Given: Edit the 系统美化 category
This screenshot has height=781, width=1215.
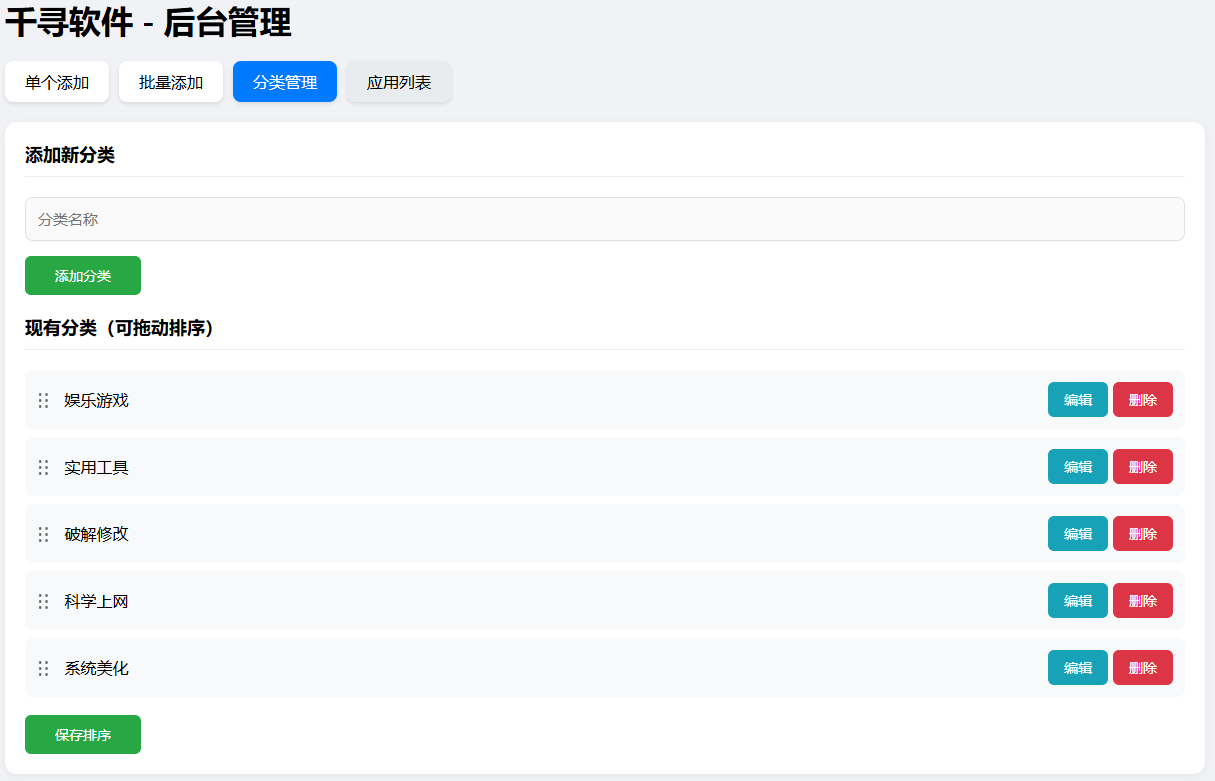Looking at the screenshot, I should tap(1077, 667).
